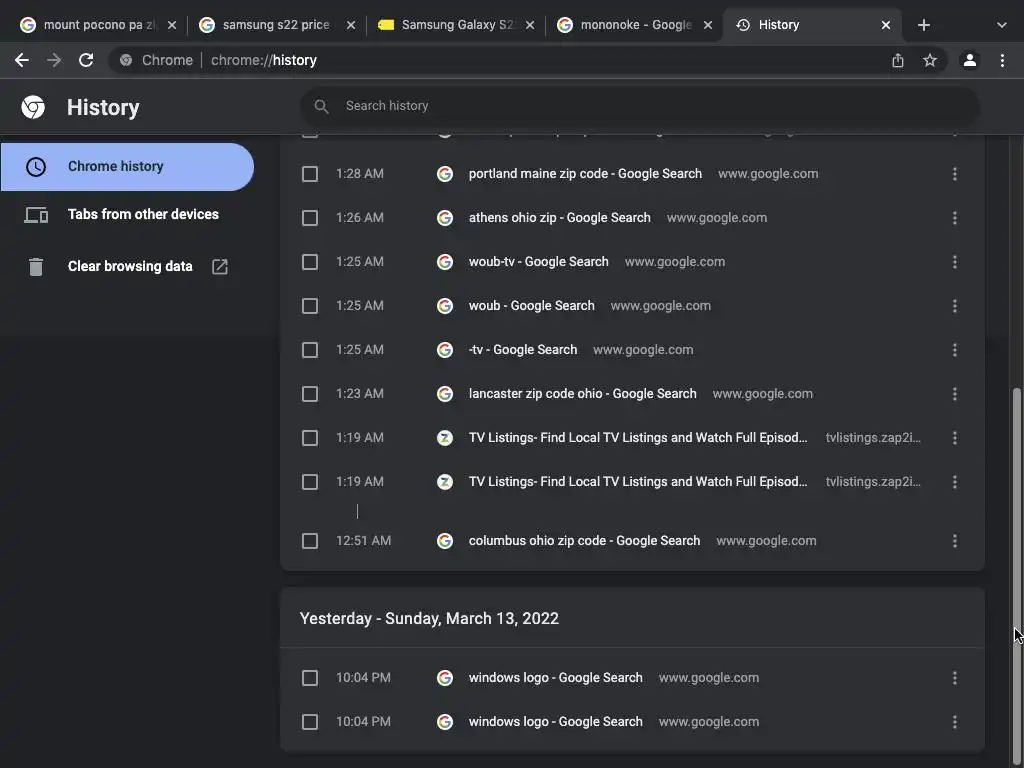Screen dimensions: 1024x768
Task: Select the woub-tv search entry checkbox
Action: [x=310, y=262]
